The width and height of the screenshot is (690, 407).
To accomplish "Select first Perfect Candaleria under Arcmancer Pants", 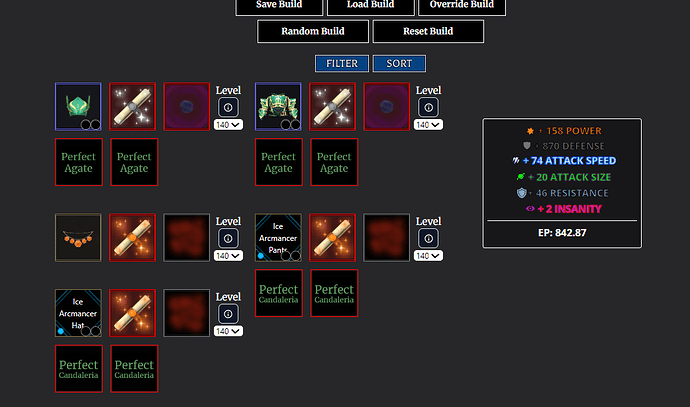I will coord(279,293).
